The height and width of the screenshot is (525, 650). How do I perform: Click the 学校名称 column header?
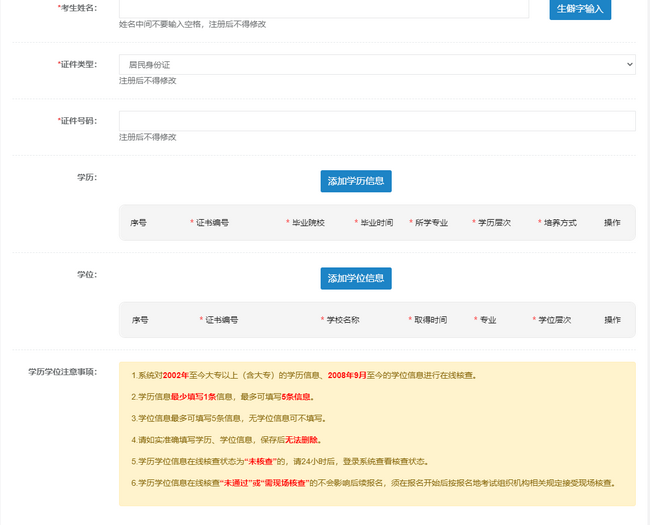(342, 320)
